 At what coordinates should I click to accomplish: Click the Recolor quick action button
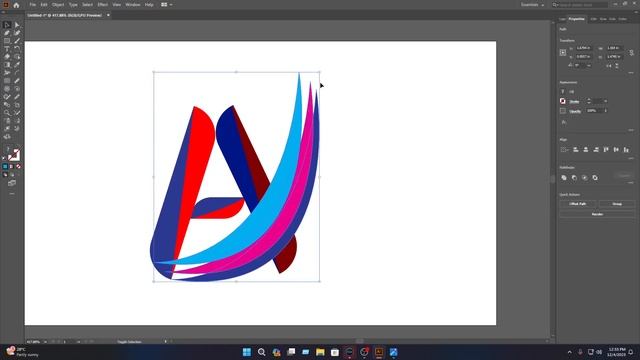(597, 214)
